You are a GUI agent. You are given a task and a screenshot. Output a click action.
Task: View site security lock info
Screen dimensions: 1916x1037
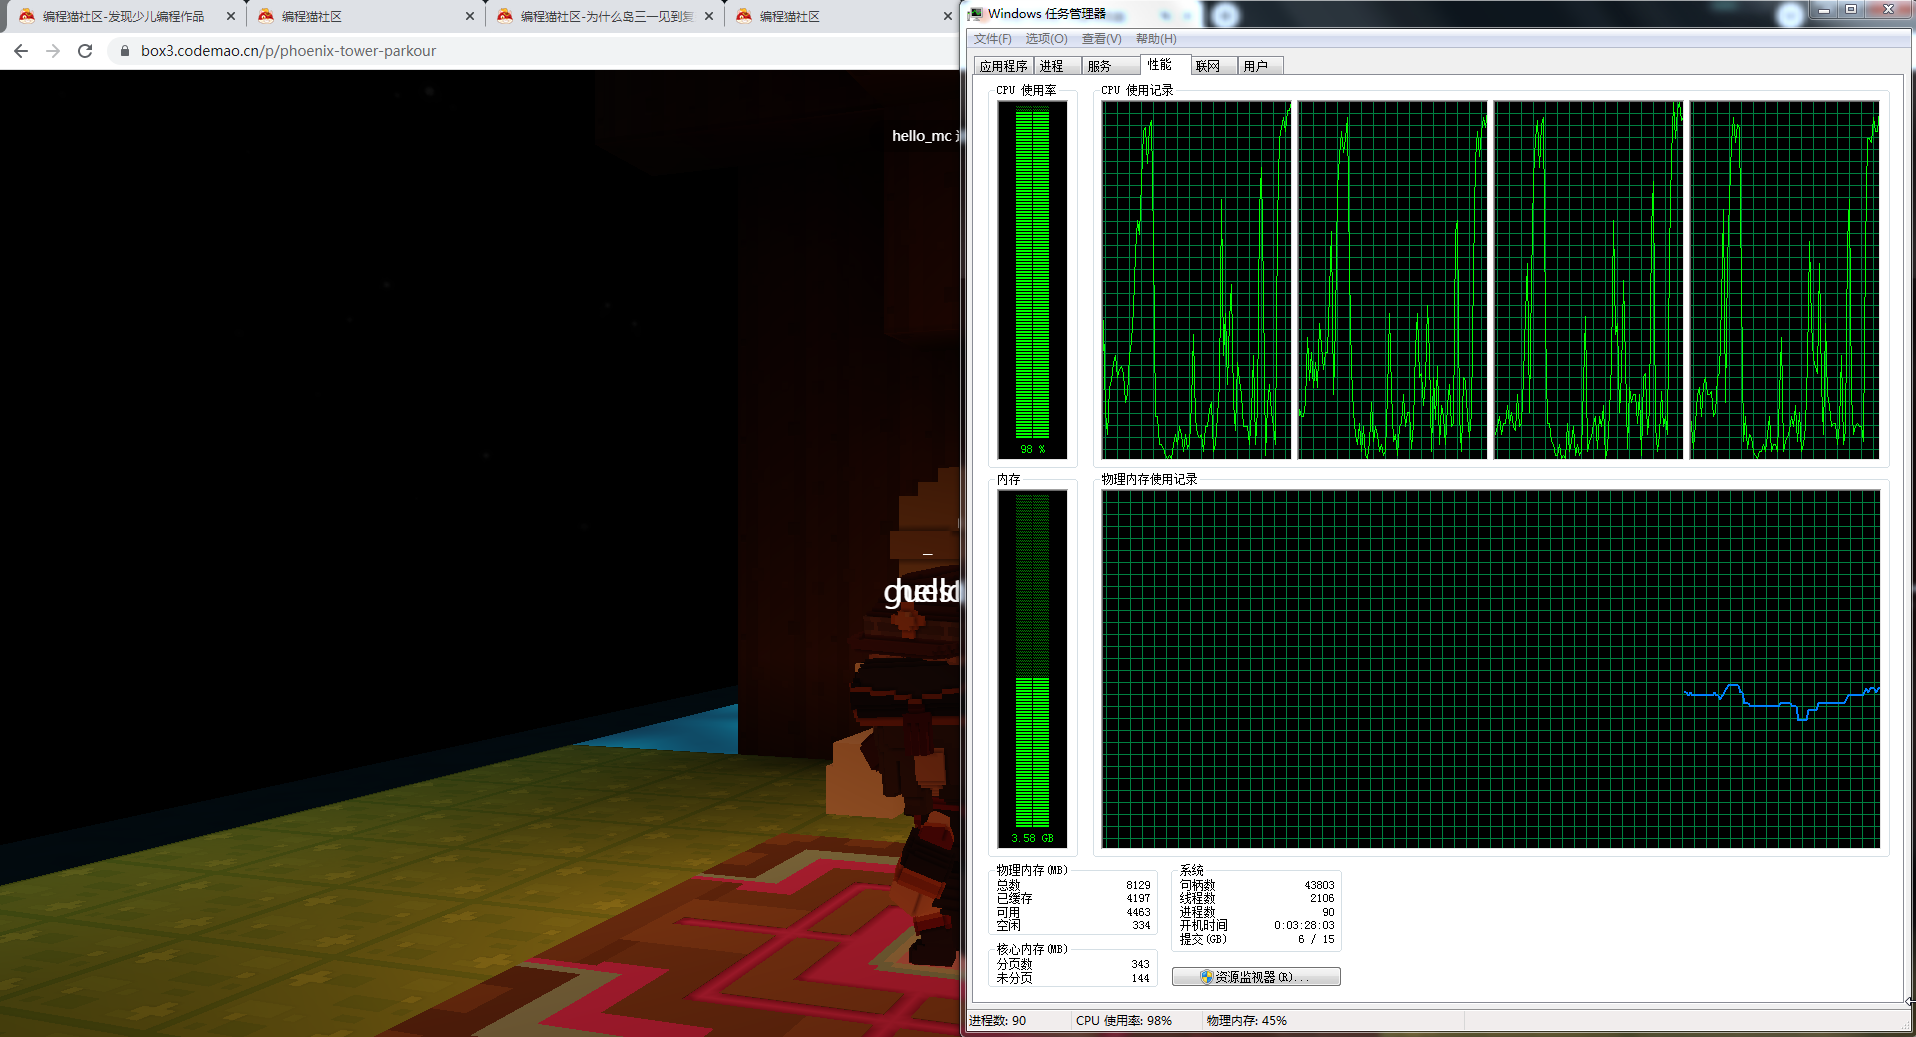125,51
